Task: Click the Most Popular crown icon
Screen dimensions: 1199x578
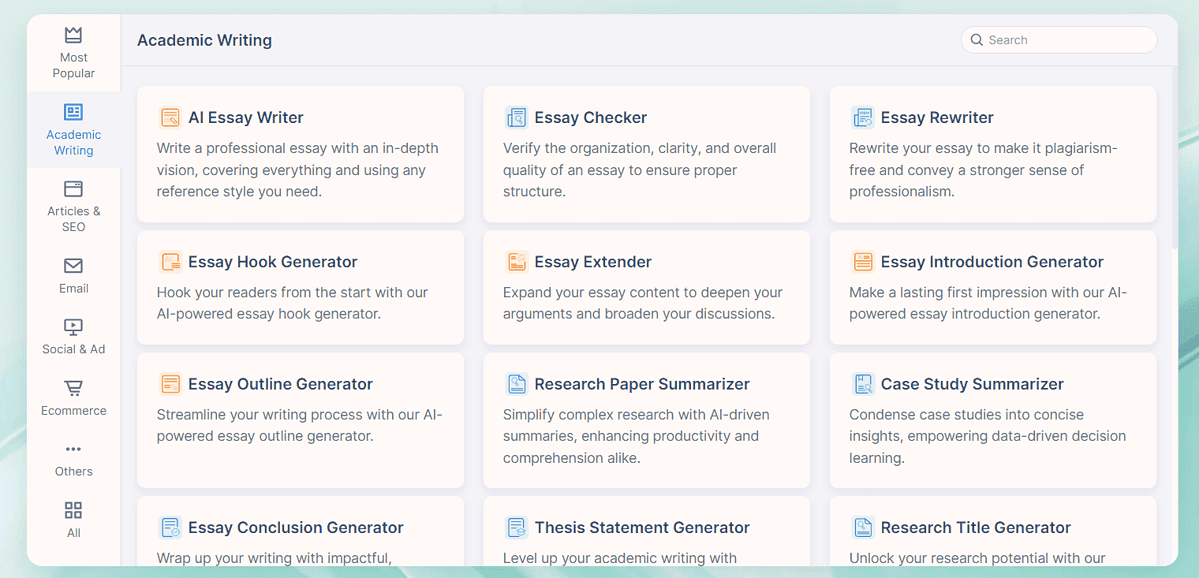Action: 73,36
